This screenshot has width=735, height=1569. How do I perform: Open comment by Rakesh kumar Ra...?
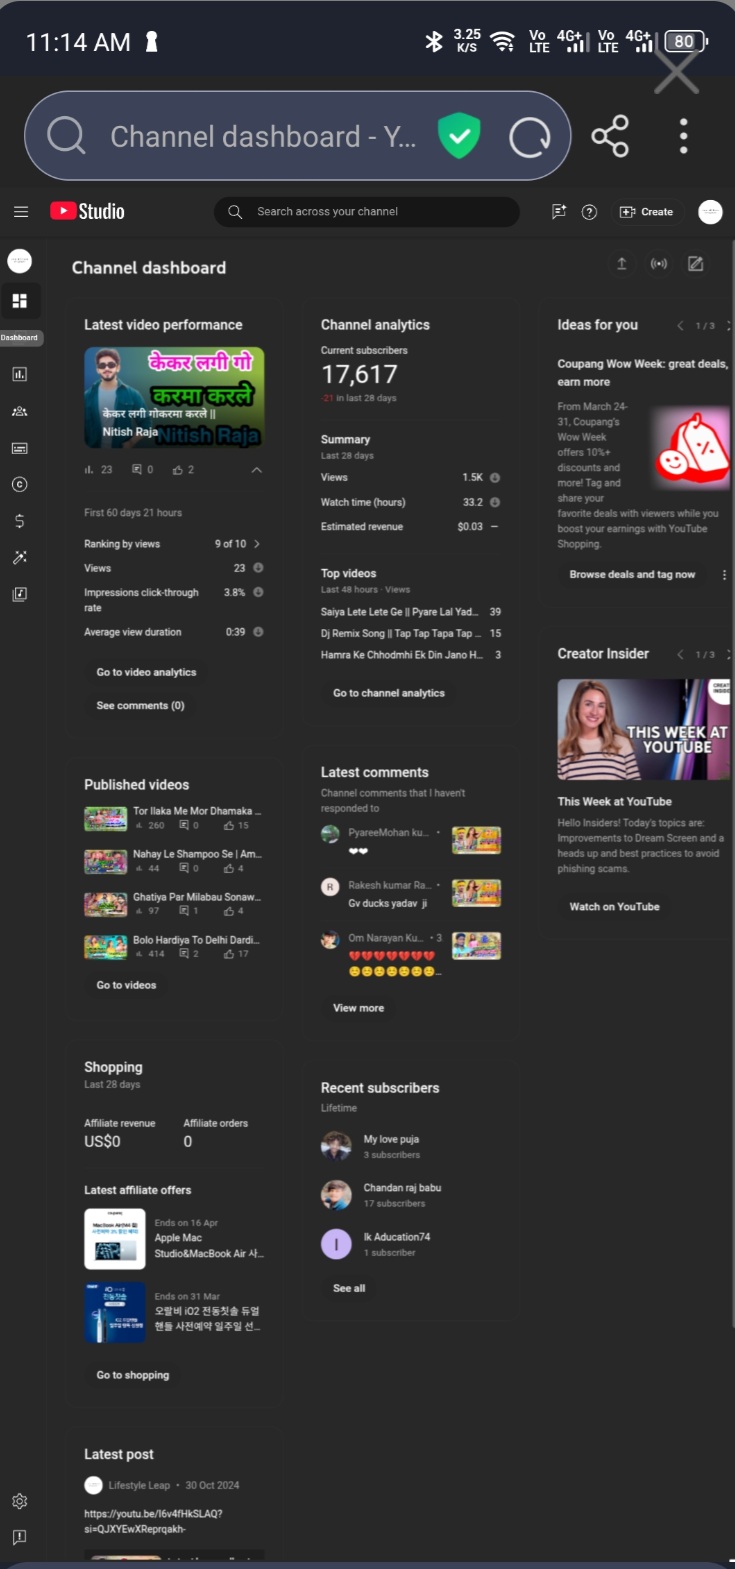point(410,893)
